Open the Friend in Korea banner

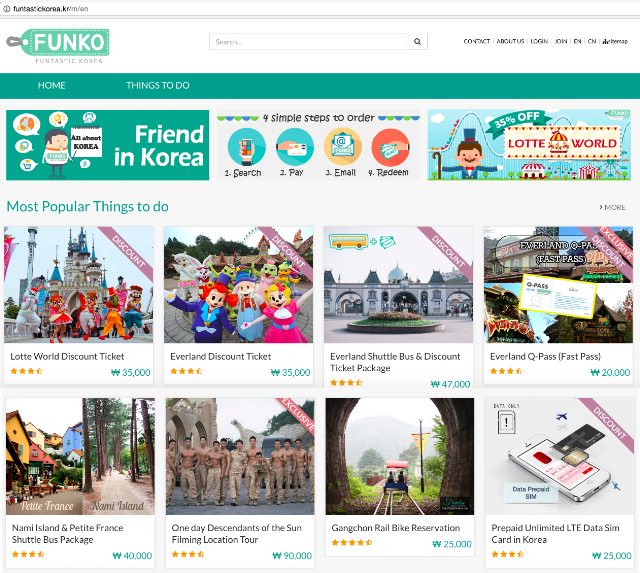tap(107, 145)
